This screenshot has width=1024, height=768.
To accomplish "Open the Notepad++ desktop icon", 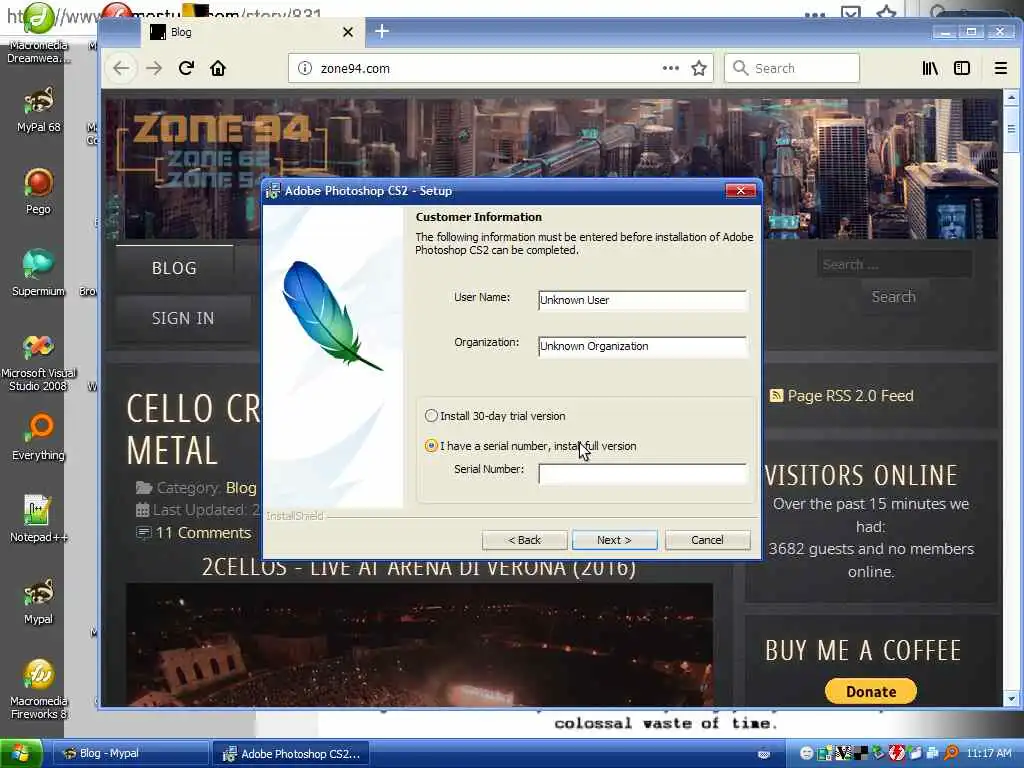I will click(x=39, y=520).
